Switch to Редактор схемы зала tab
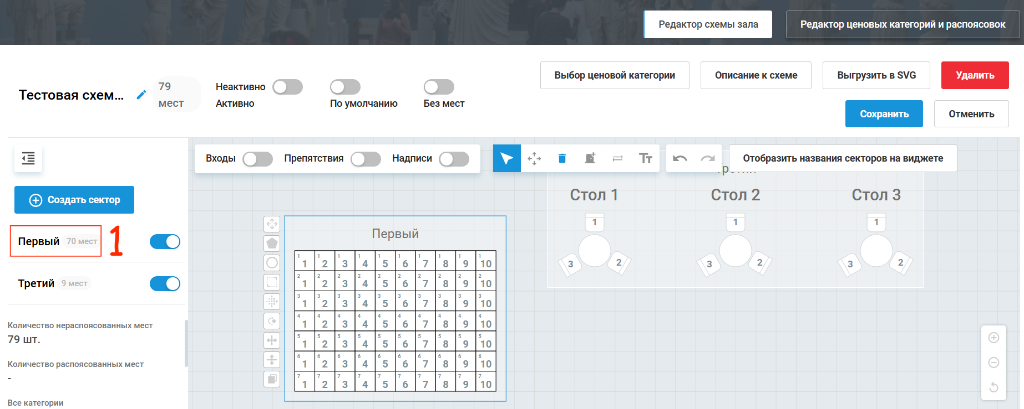This screenshot has width=1024, height=409. coord(708,24)
